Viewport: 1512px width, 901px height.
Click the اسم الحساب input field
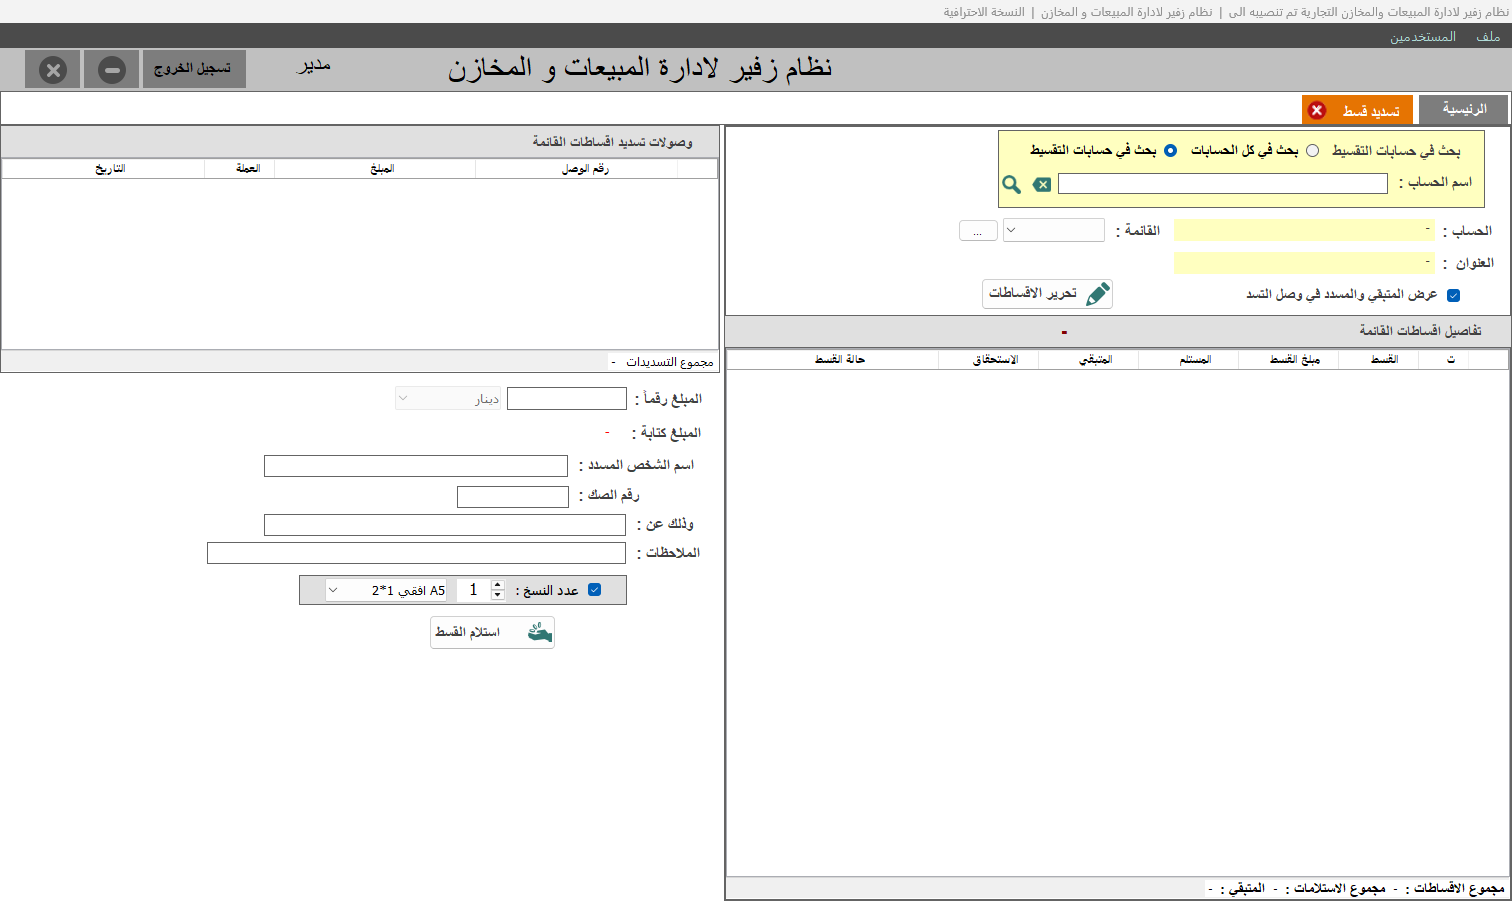coord(1223,183)
